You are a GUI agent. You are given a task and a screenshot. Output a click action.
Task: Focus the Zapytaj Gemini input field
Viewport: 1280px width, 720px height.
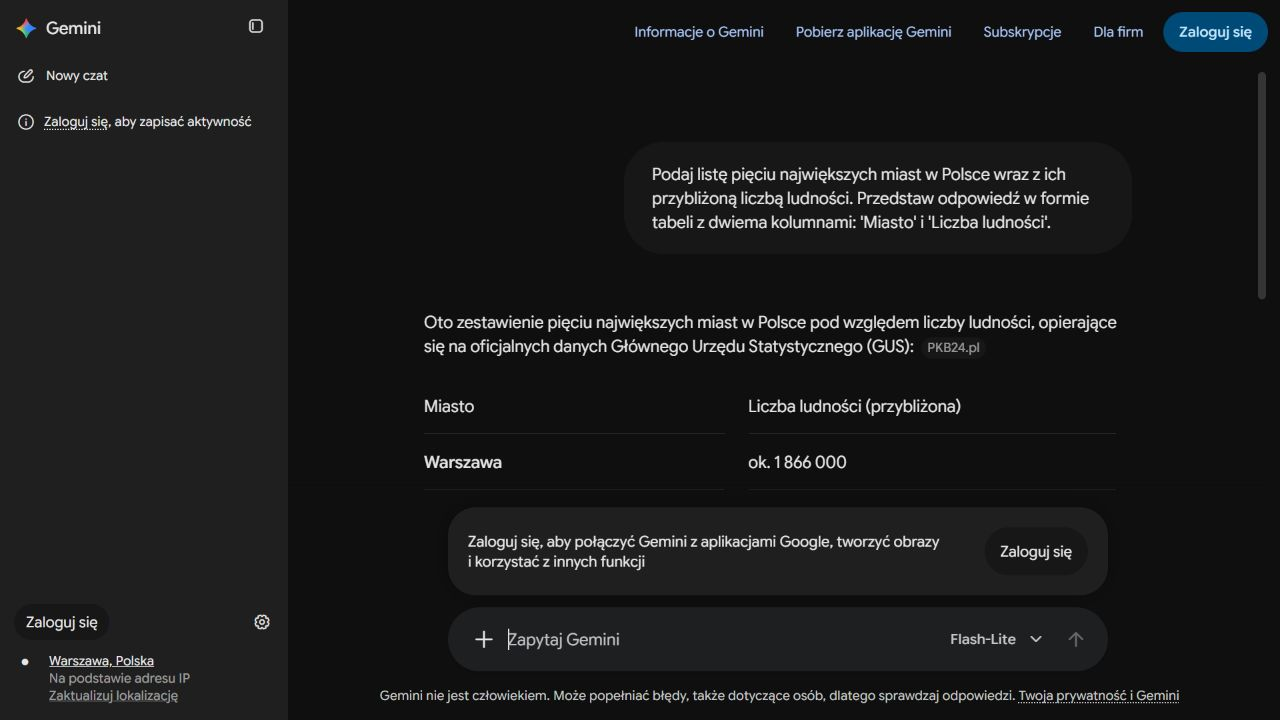(x=722, y=639)
